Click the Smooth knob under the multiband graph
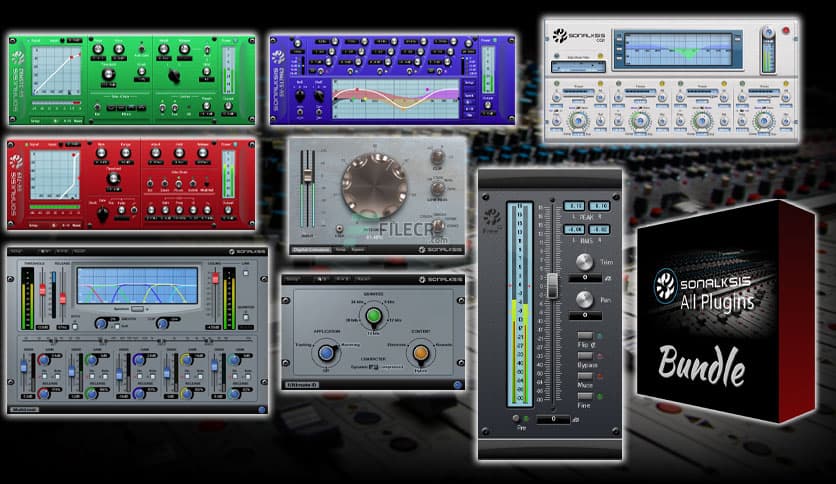 [100, 323]
